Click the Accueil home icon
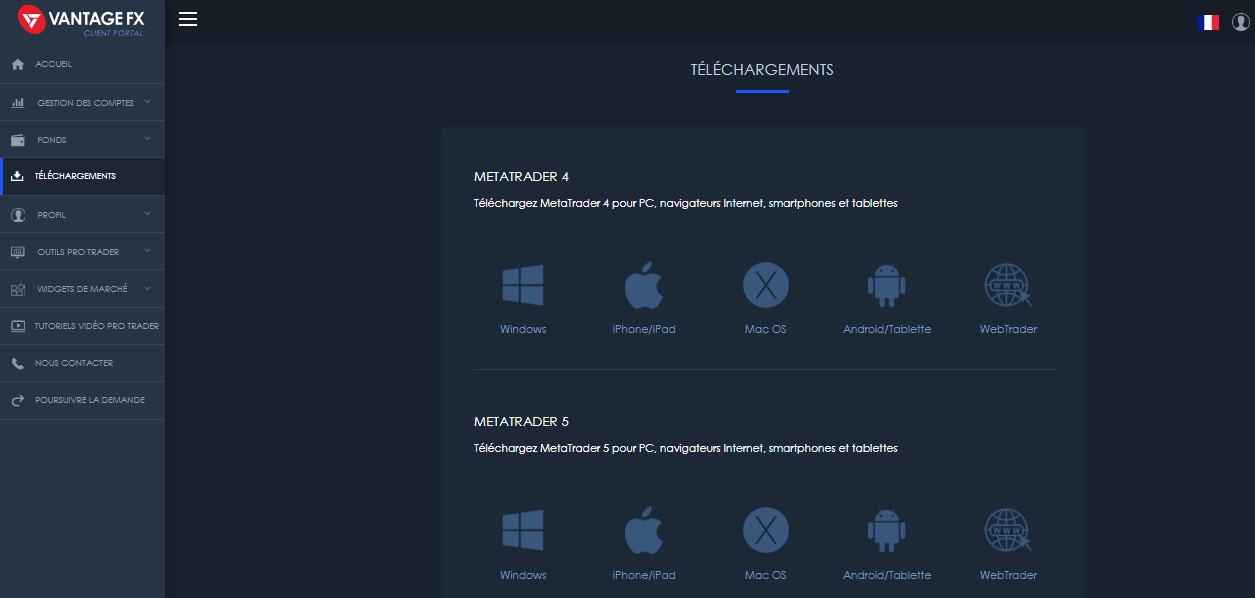The height and width of the screenshot is (598, 1255). click(17, 64)
